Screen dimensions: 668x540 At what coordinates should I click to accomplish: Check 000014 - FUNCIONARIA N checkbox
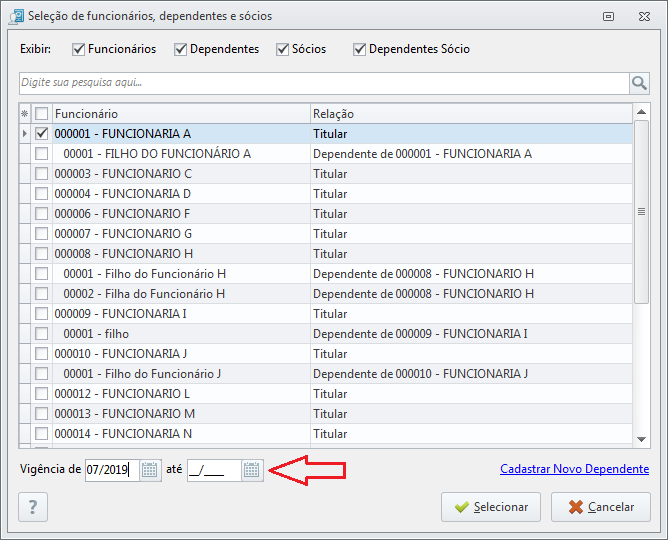pyautogui.click(x=41, y=434)
